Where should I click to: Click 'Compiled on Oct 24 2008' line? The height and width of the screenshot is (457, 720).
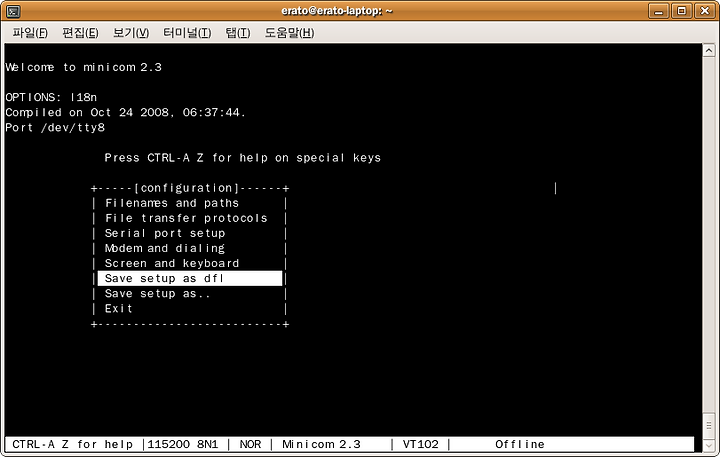pos(125,113)
